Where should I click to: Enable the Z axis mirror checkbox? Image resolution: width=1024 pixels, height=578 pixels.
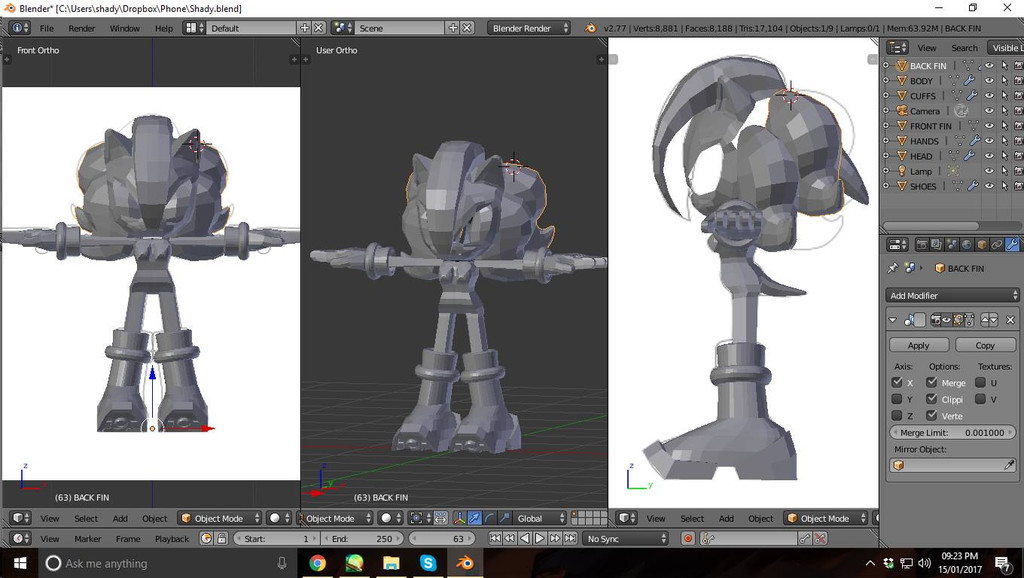(x=897, y=415)
